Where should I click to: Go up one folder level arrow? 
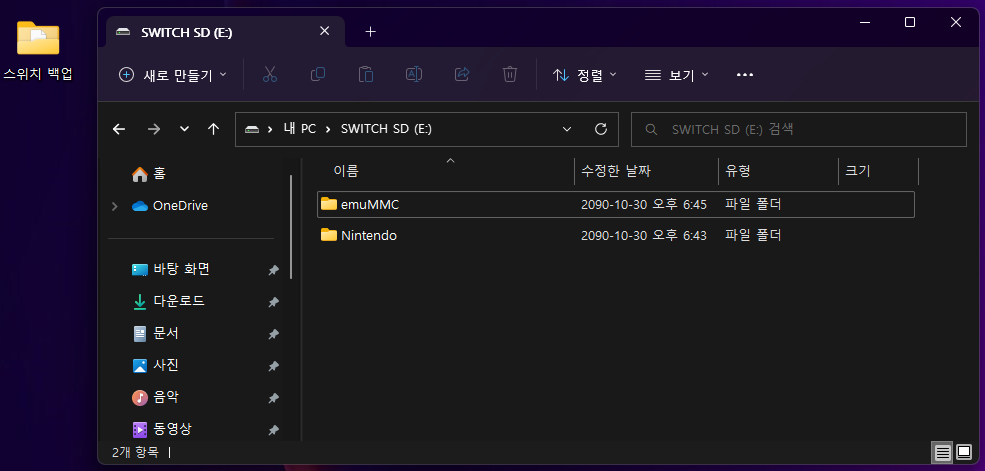pos(214,129)
